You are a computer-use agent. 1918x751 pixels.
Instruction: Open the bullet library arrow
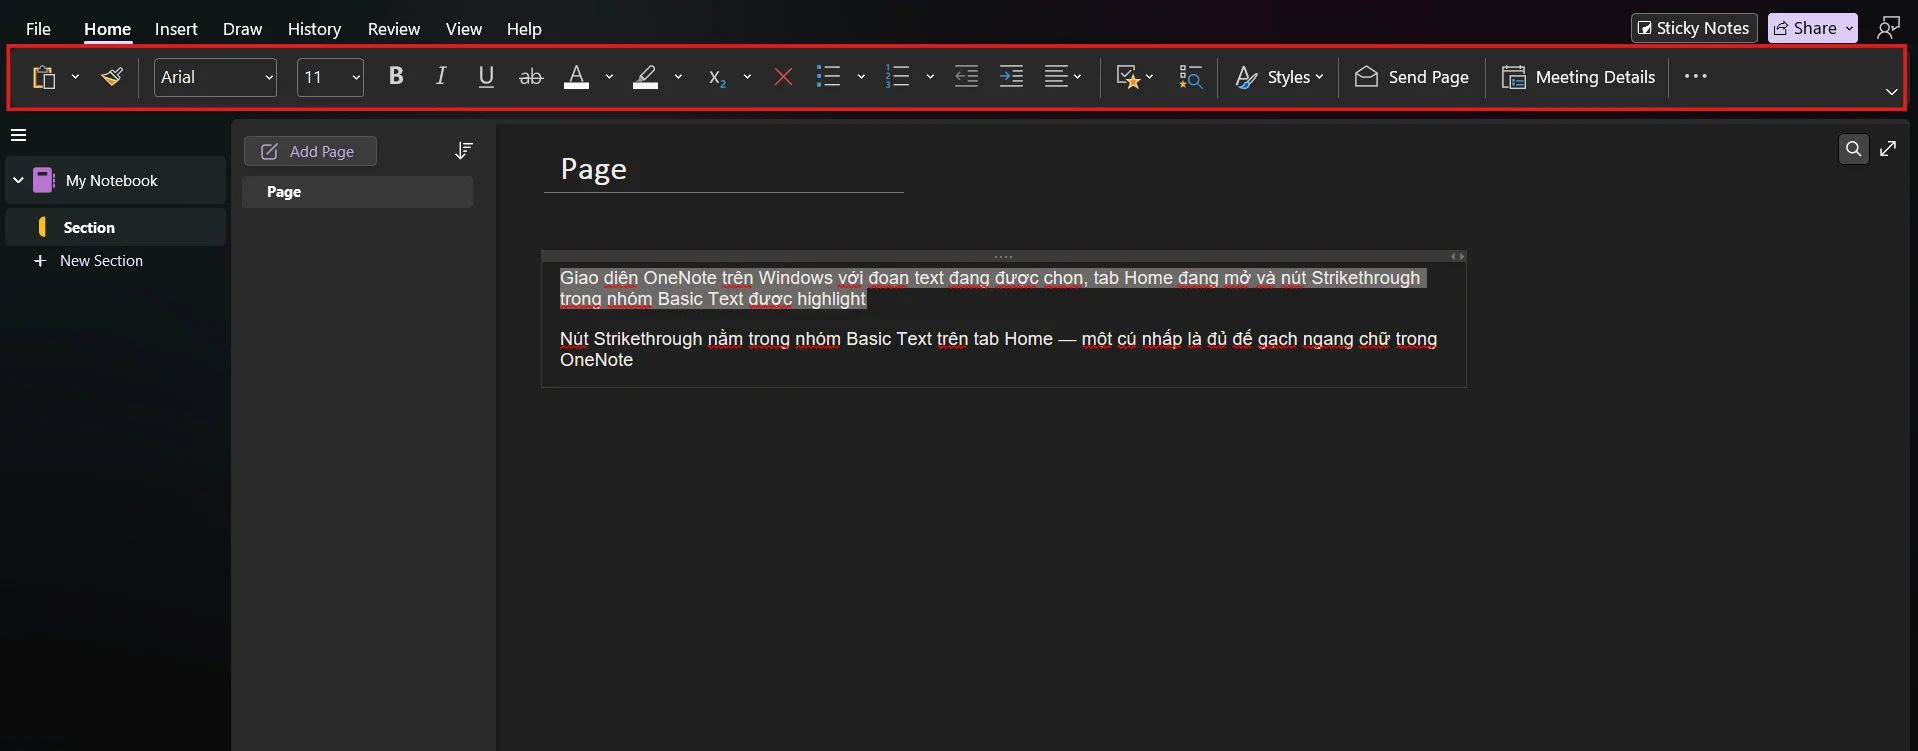861,77
